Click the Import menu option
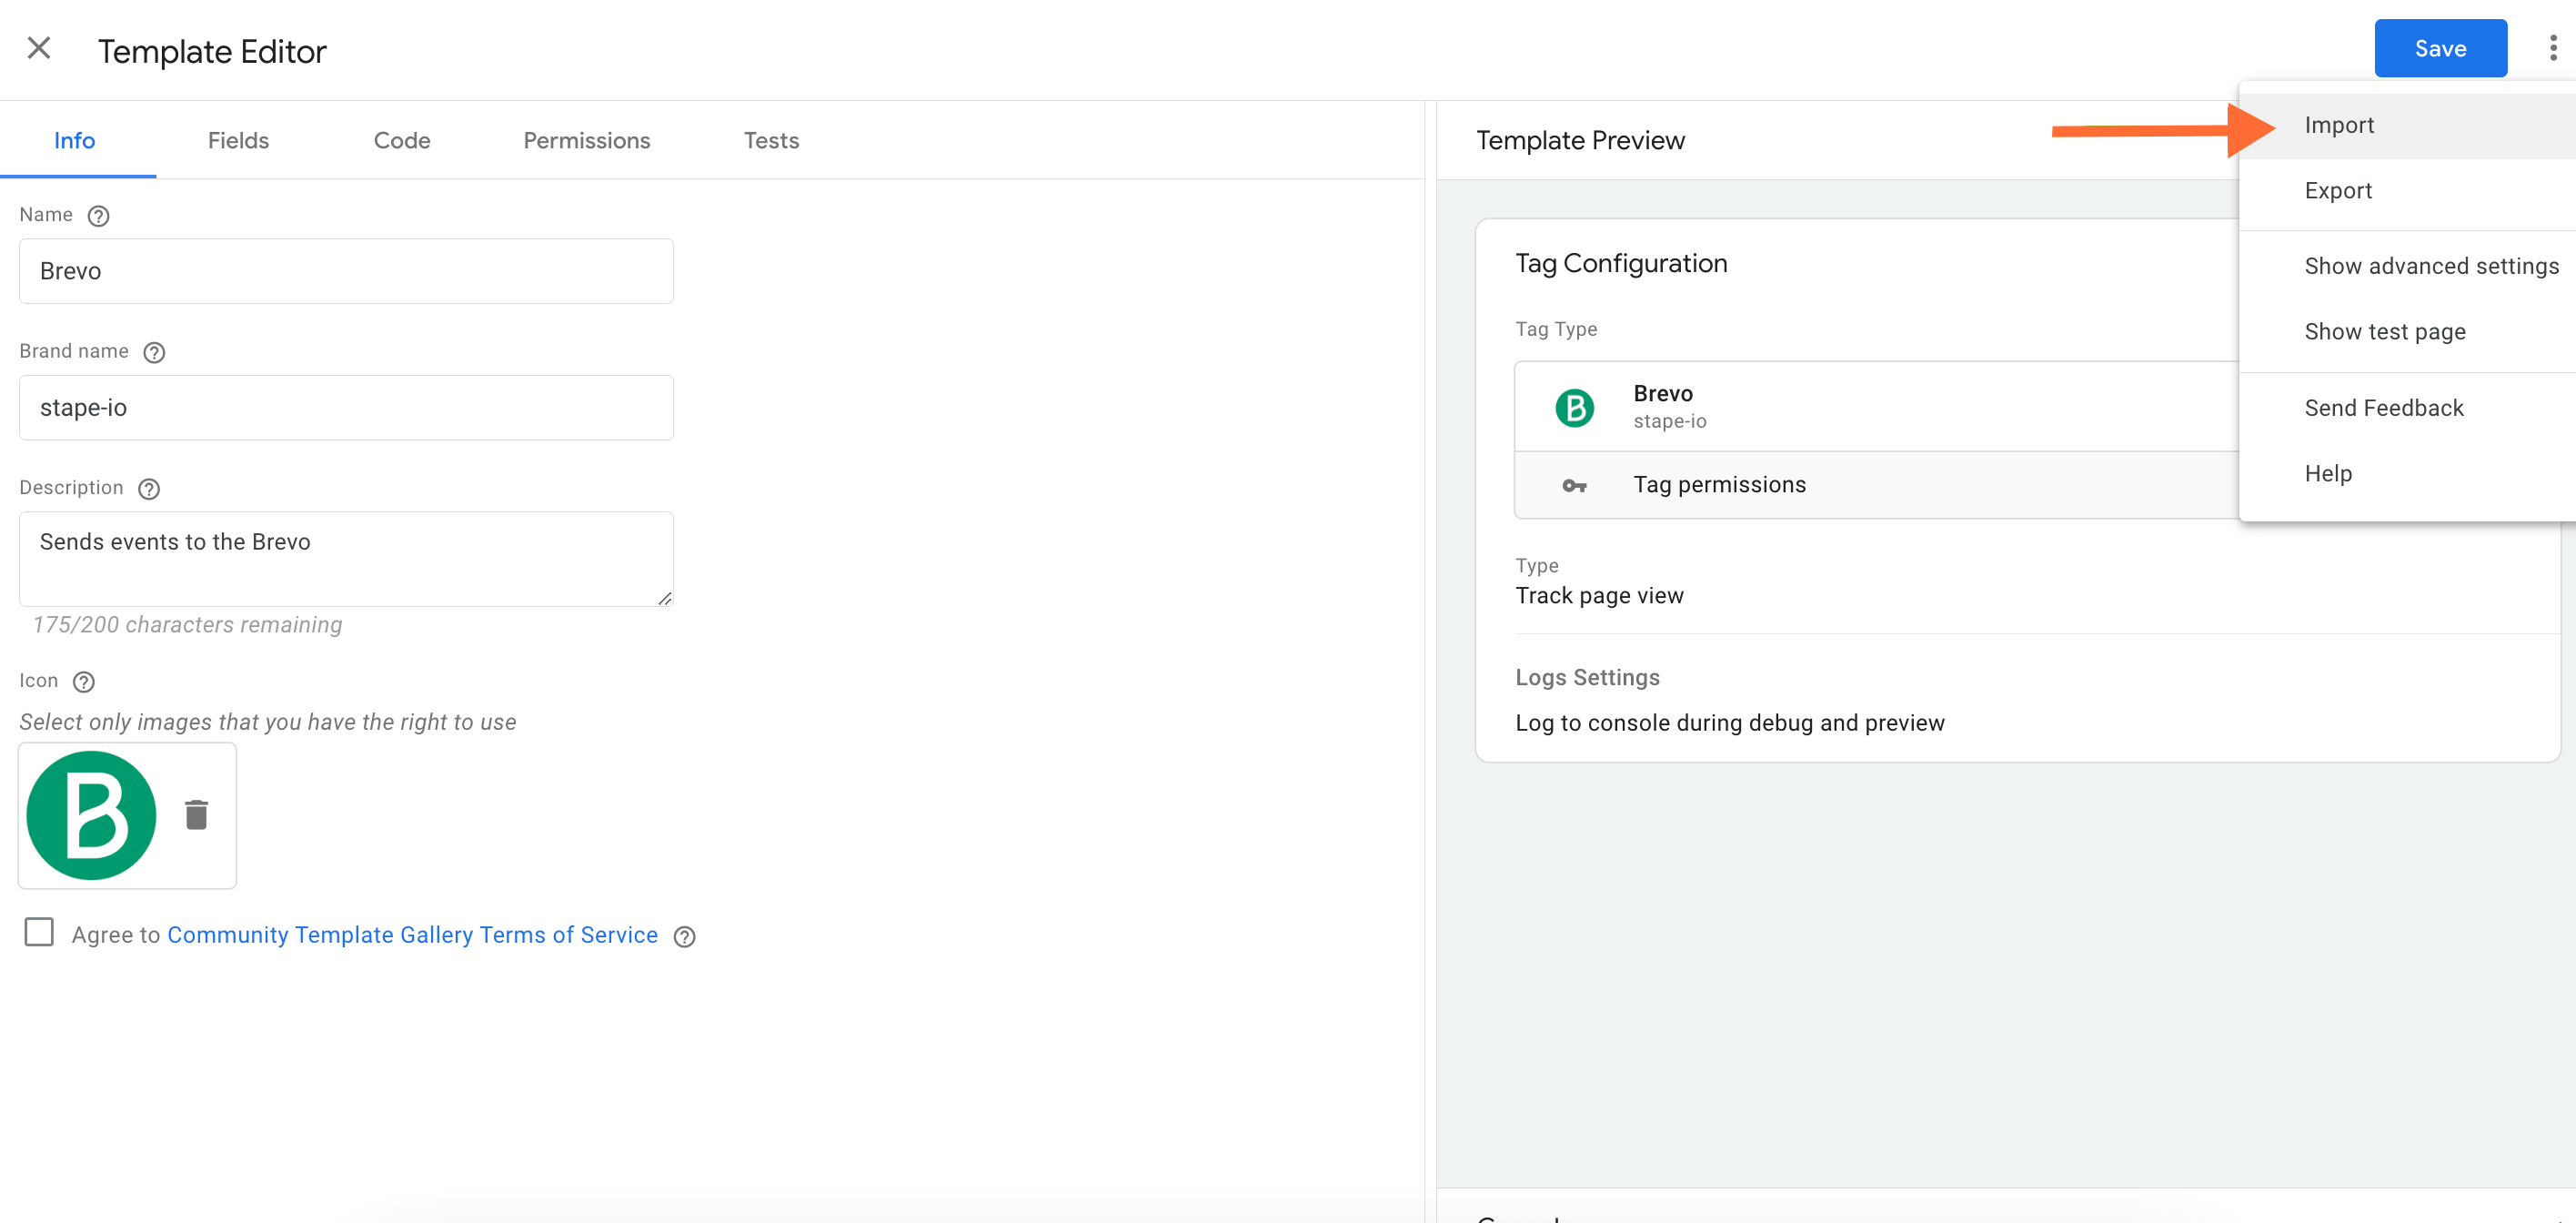 pyautogui.click(x=2338, y=123)
